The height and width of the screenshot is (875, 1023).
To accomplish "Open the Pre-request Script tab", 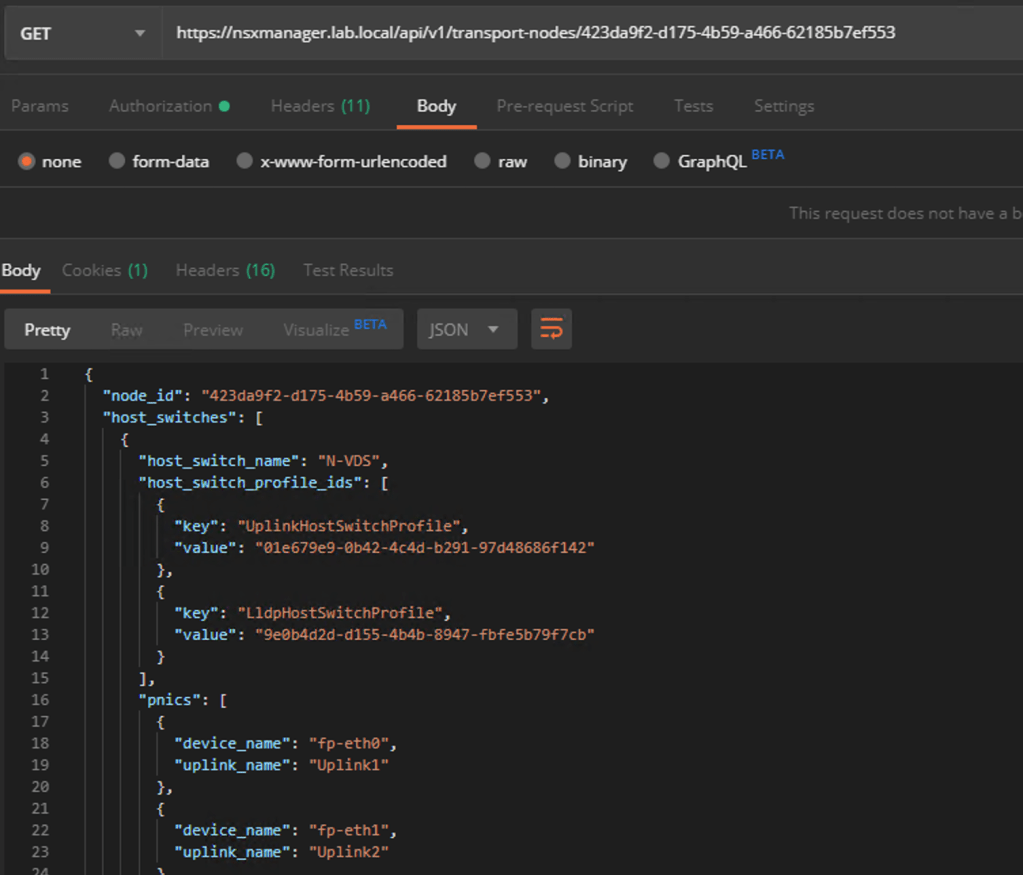I will (x=564, y=106).
